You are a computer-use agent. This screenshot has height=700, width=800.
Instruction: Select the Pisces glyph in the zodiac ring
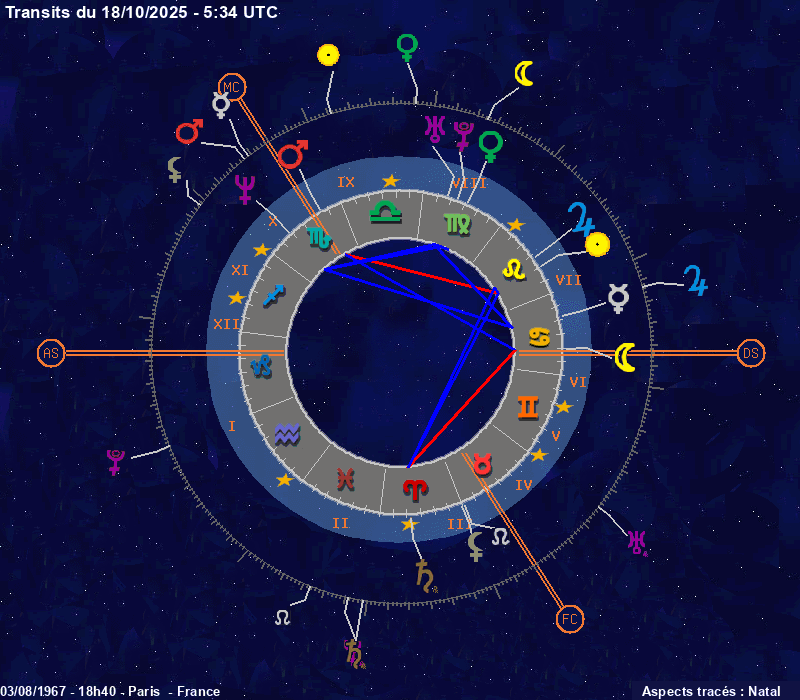click(344, 479)
